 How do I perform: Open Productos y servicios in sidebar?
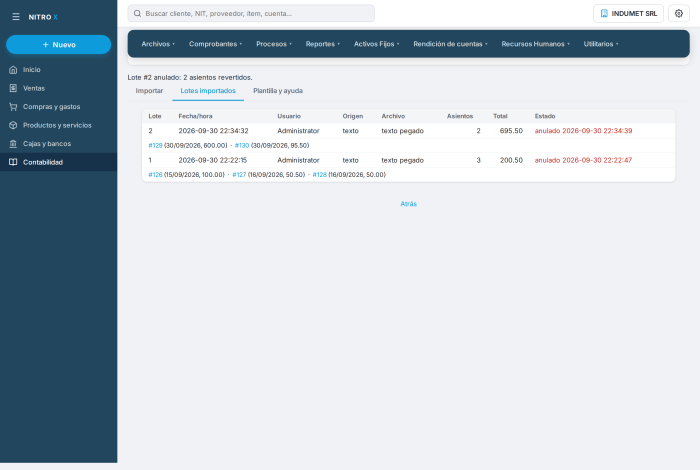[58, 125]
